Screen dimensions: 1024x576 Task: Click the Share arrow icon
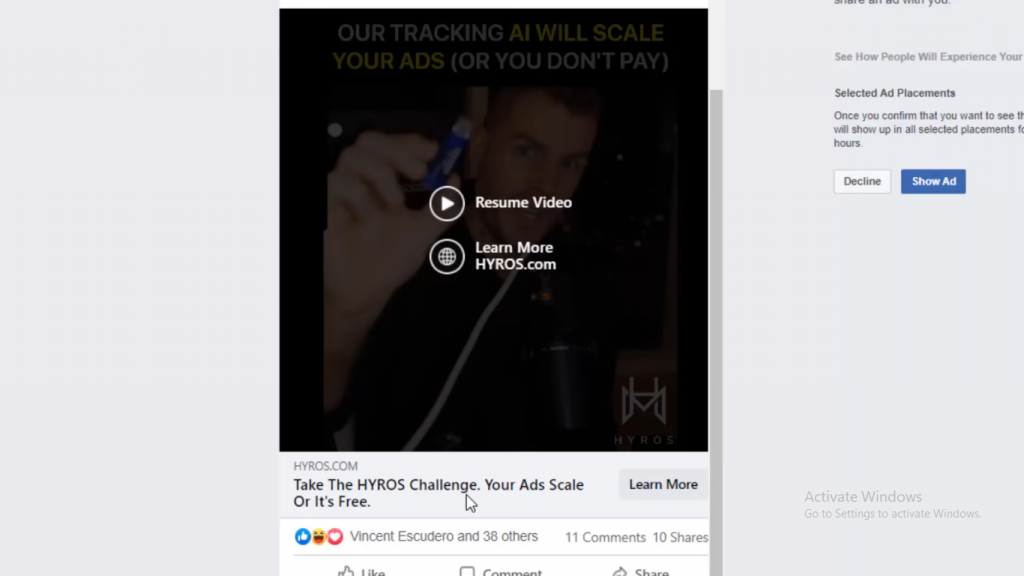click(x=619, y=572)
